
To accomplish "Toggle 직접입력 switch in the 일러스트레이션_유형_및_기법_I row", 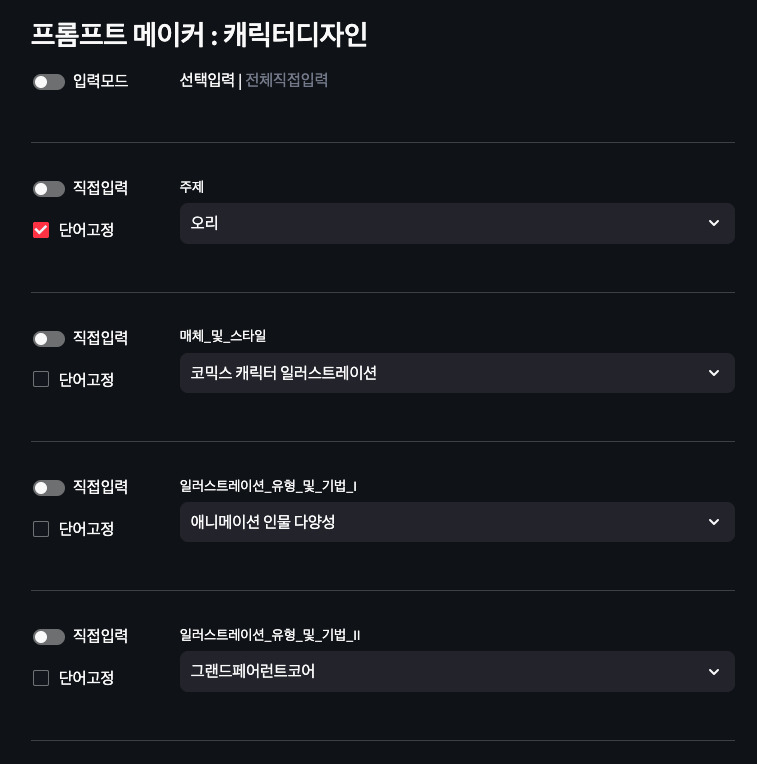I will pos(48,488).
